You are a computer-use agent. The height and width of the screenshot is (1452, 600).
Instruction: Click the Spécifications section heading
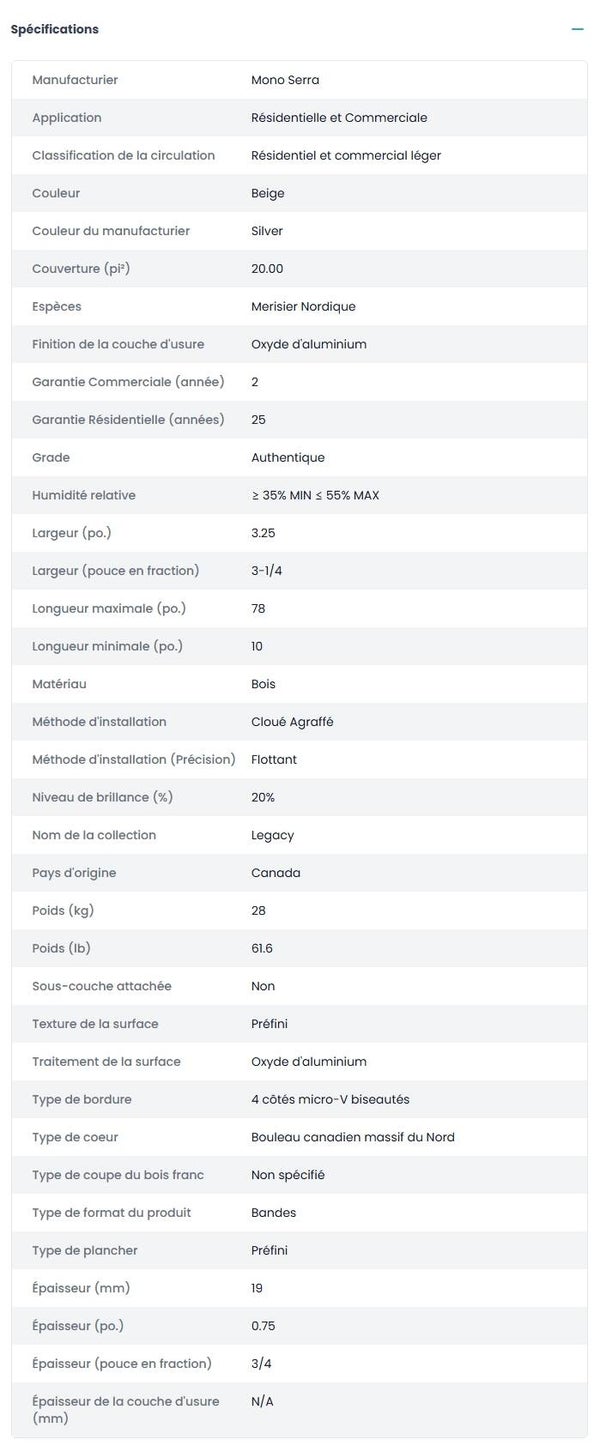click(55, 30)
